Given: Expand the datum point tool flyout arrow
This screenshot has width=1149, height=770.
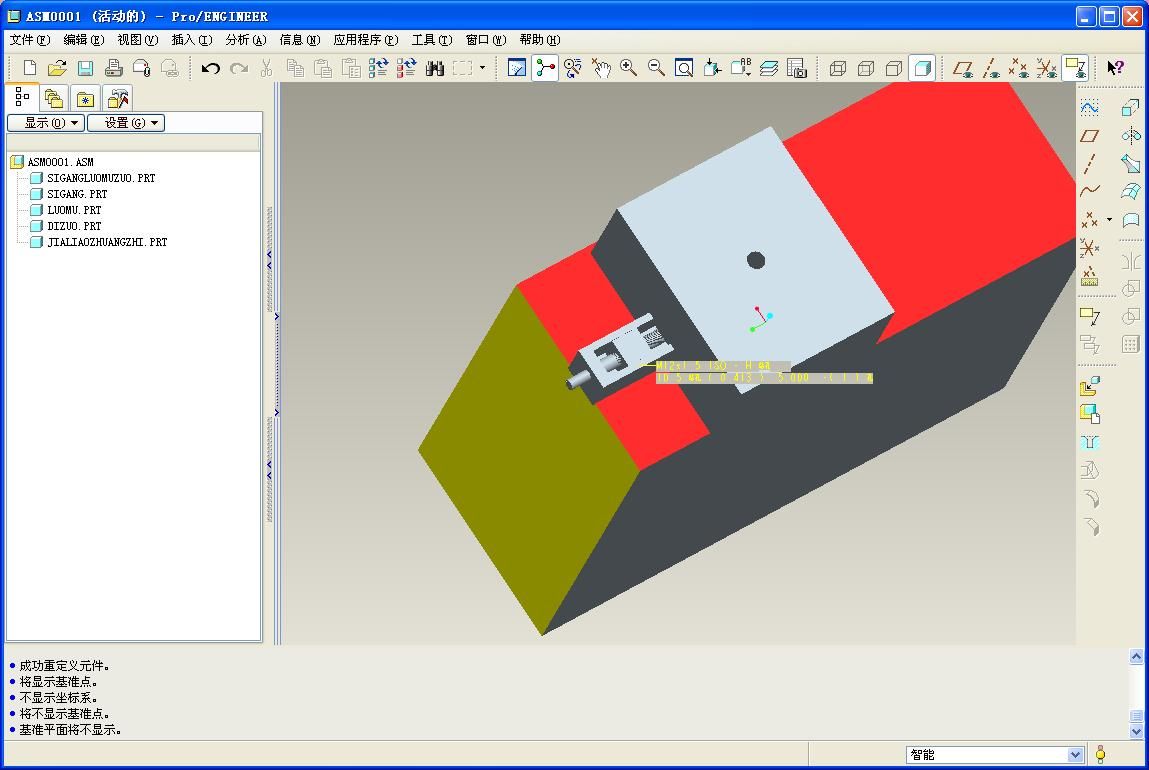Looking at the screenshot, I should coord(1109,219).
